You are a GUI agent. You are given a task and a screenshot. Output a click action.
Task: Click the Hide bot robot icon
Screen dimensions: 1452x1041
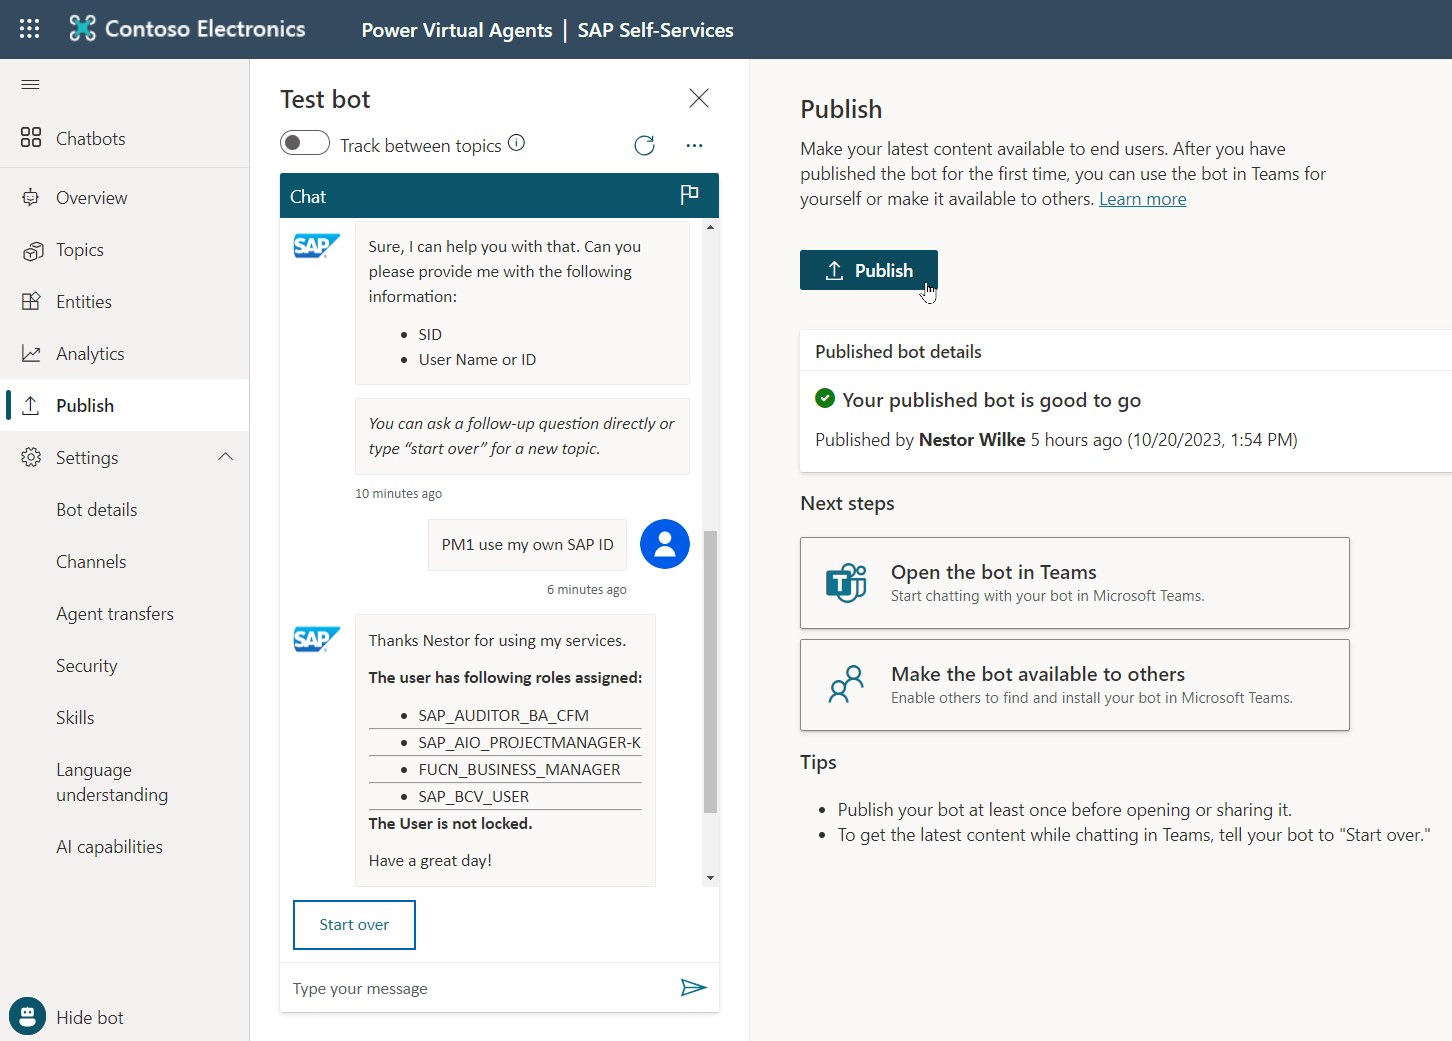coord(27,1017)
